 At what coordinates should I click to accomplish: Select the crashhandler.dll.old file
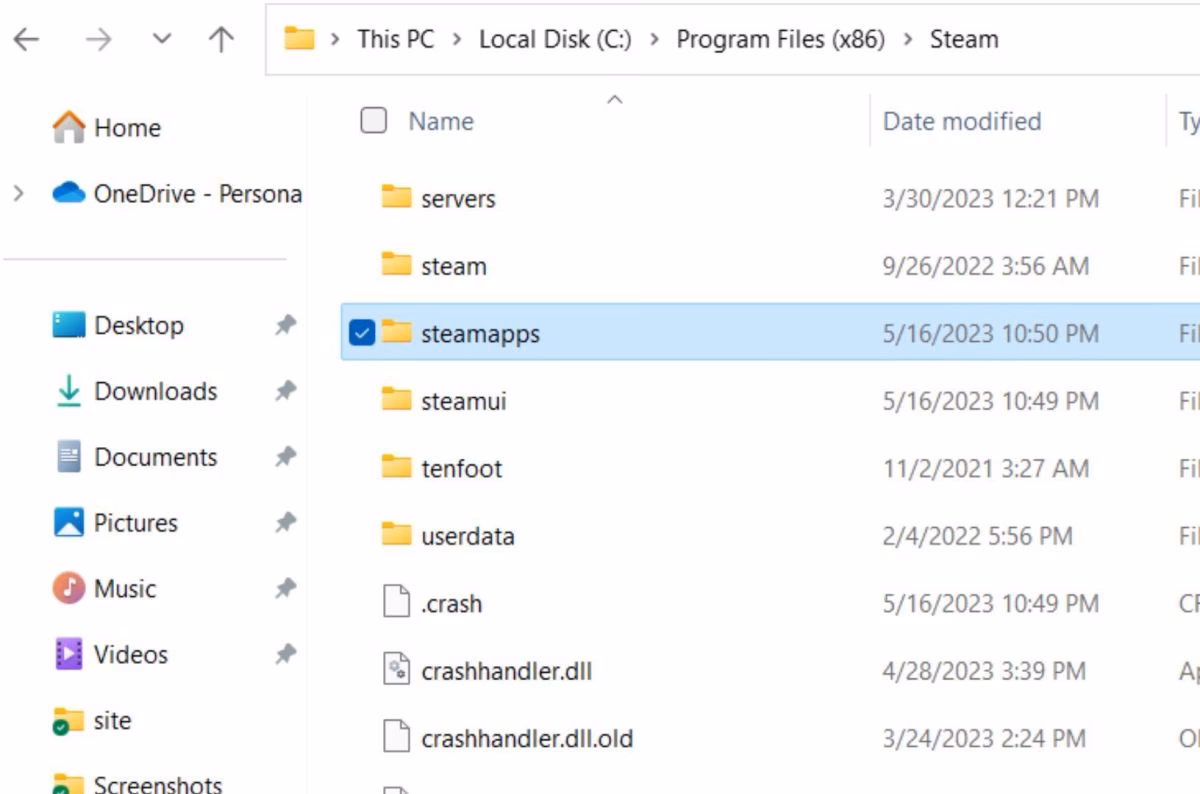click(527, 739)
